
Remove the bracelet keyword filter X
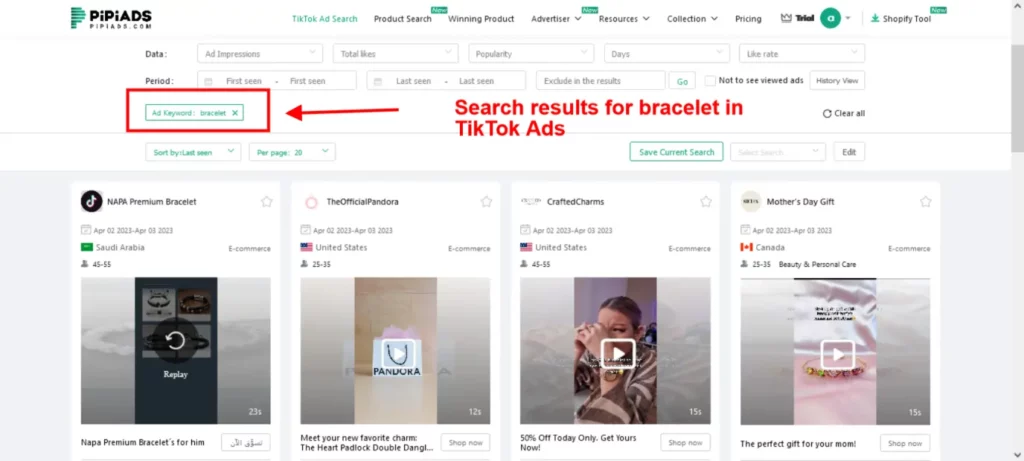(234, 113)
